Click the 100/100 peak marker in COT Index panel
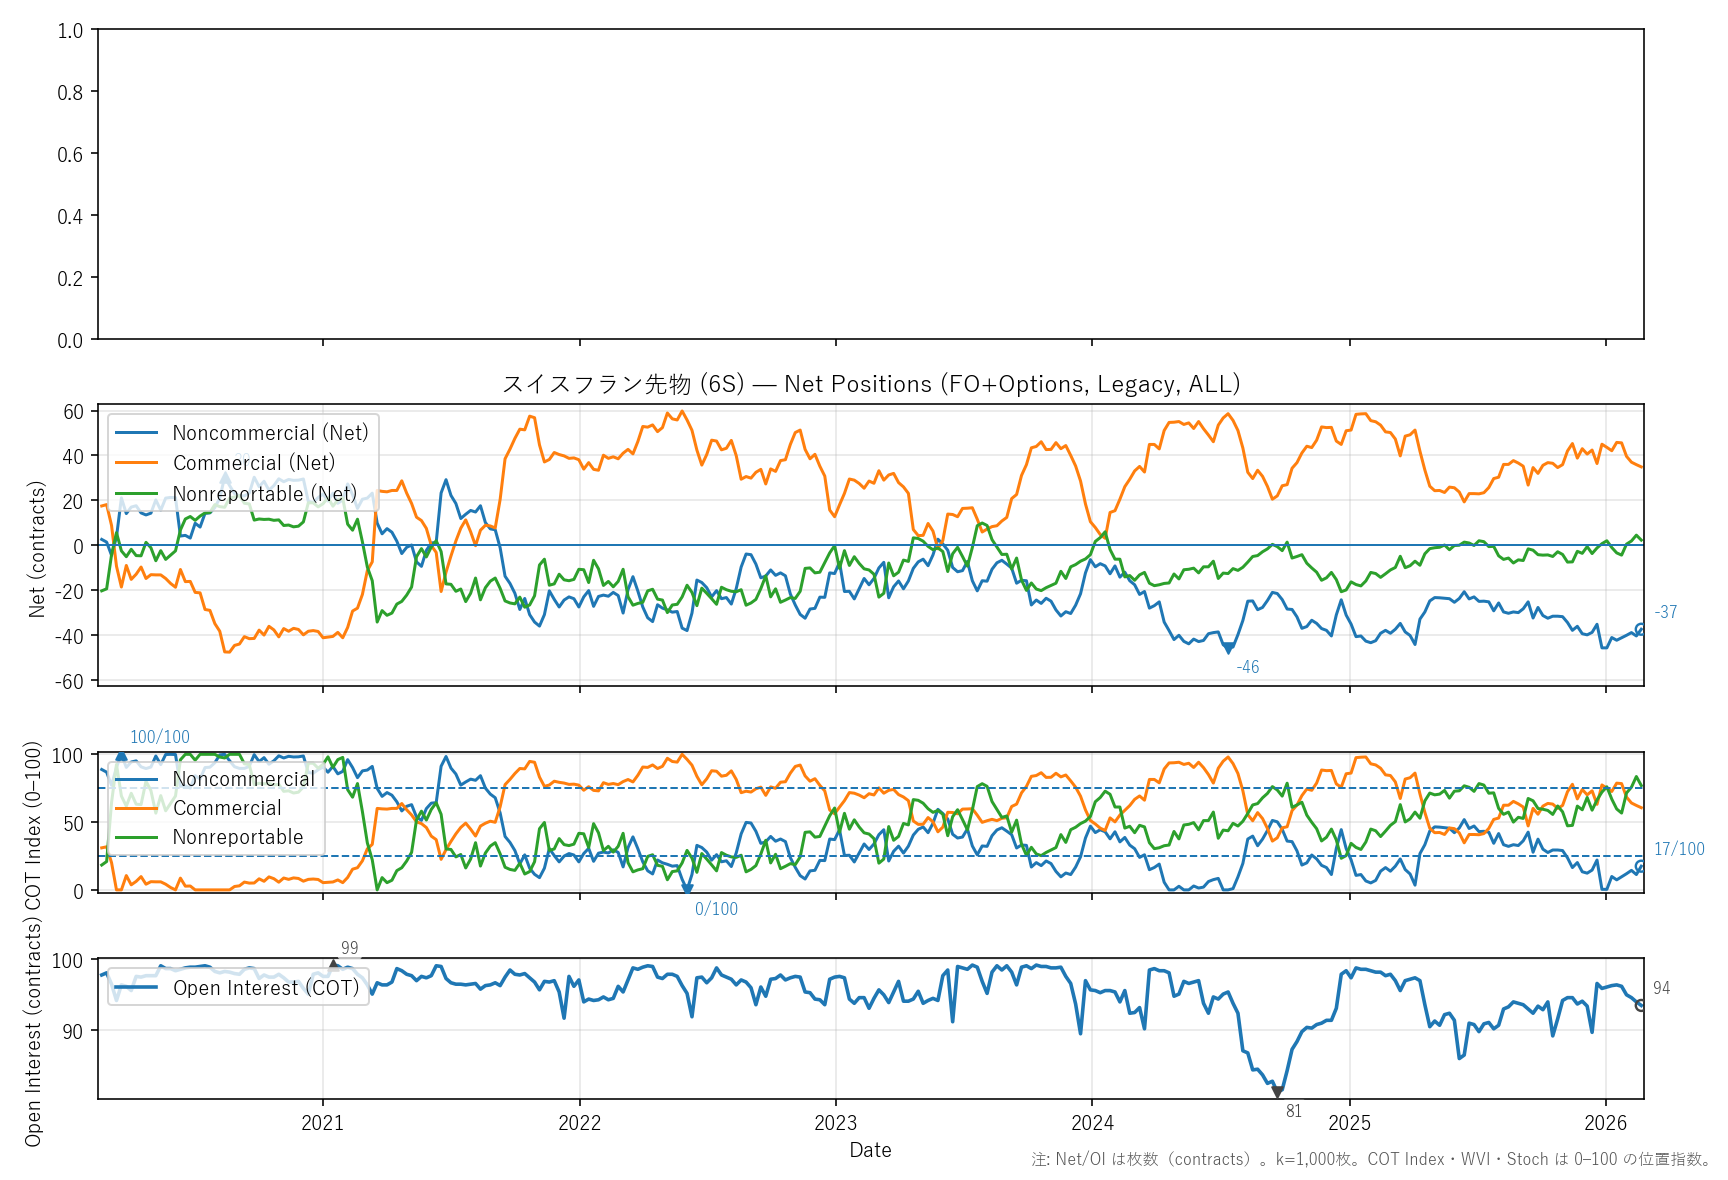The image size is (1728, 1180). pyautogui.click(x=122, y=757)
